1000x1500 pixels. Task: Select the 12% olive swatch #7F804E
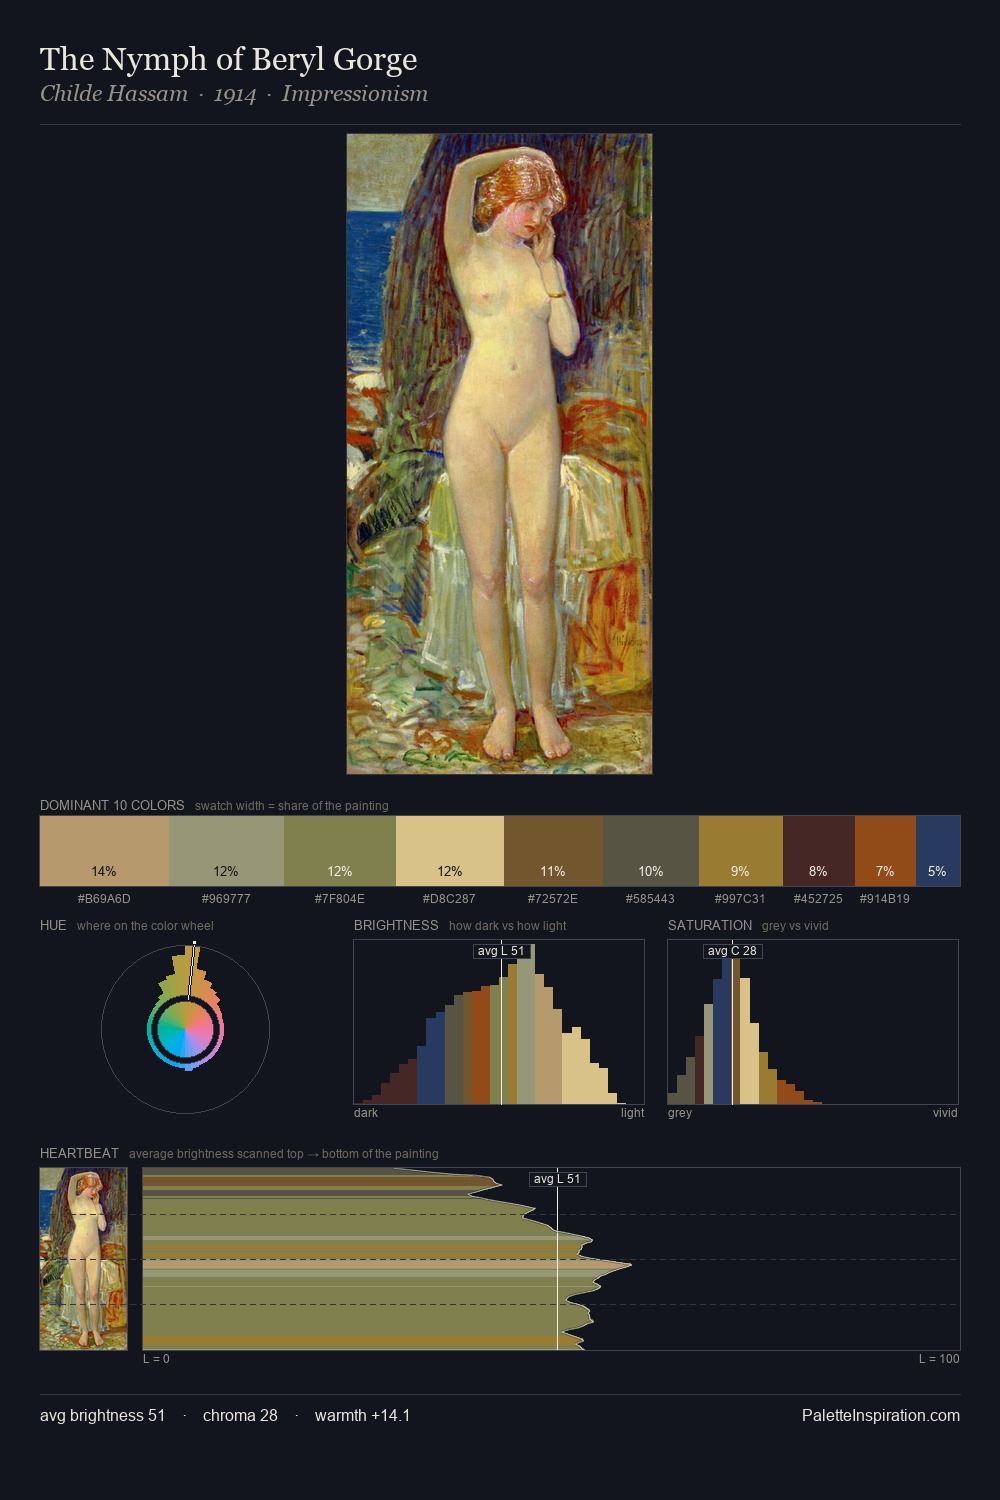coord(340,851)
